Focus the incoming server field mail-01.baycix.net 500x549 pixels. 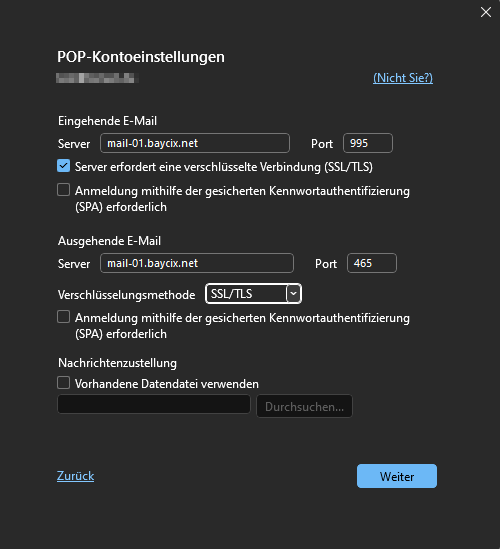tap(195, 143)
